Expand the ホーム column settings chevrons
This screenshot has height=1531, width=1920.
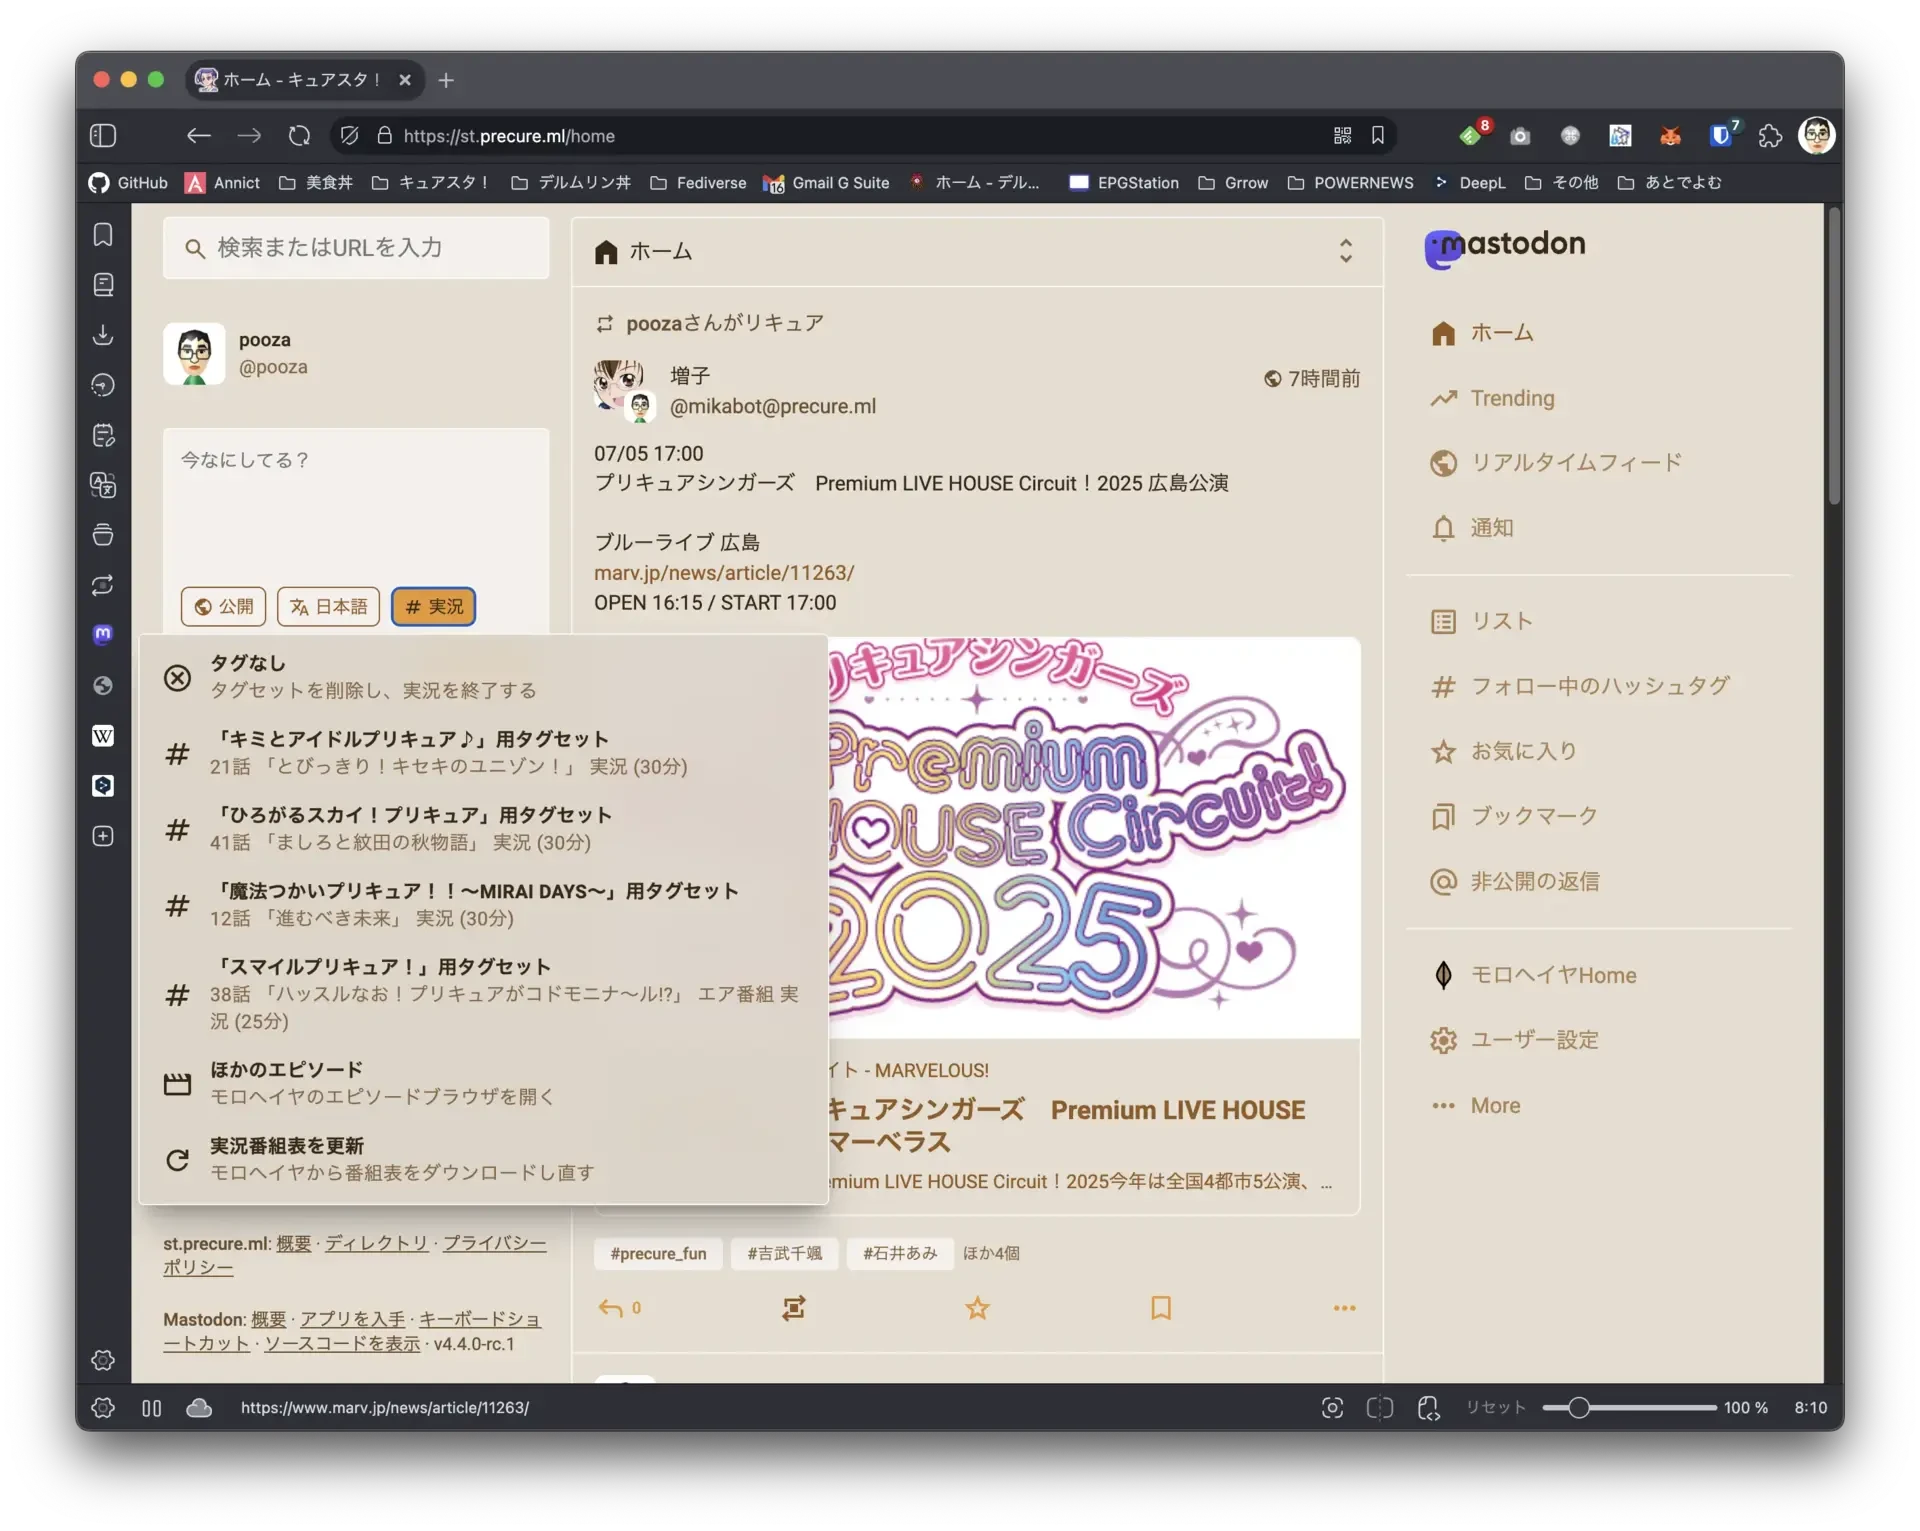(1345, 250)
